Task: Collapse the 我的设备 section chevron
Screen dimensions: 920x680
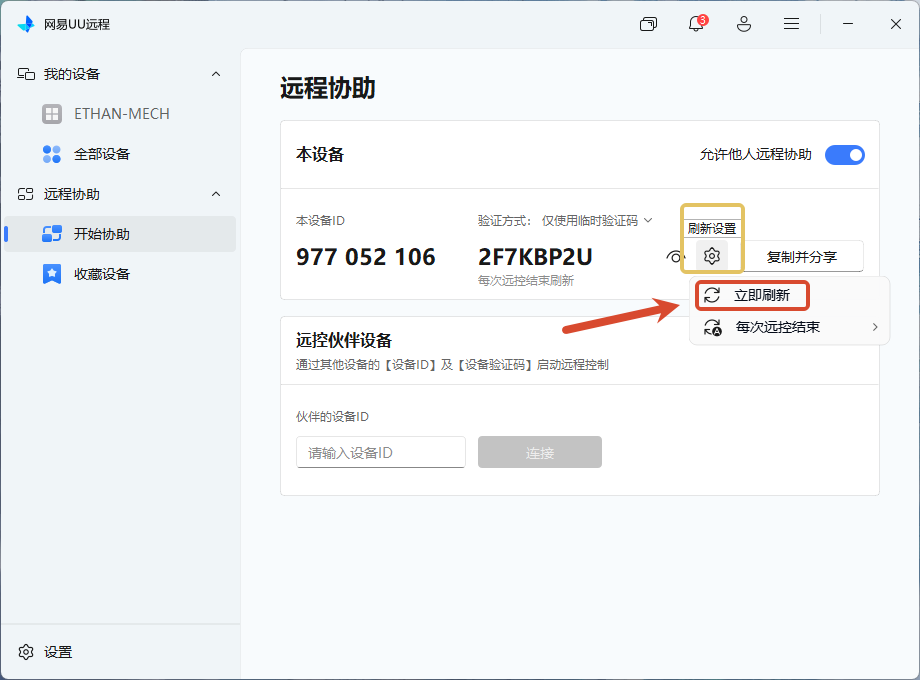Action: (x=216, y=74)
